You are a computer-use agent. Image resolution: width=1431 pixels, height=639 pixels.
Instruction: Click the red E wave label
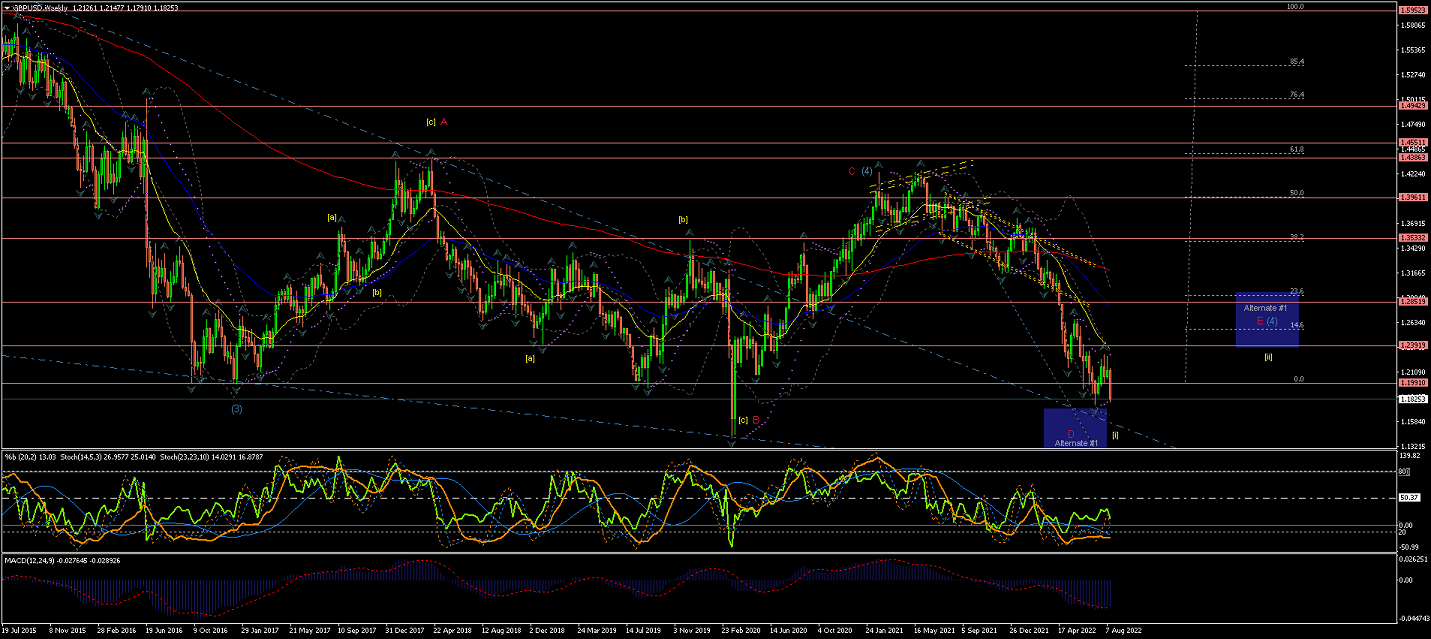point(1259,321)
